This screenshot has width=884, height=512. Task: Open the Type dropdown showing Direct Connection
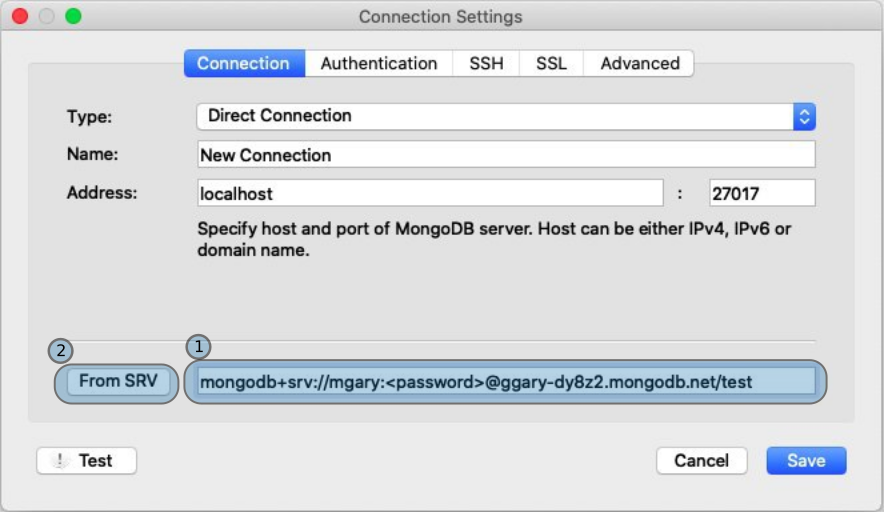point(506,116)
